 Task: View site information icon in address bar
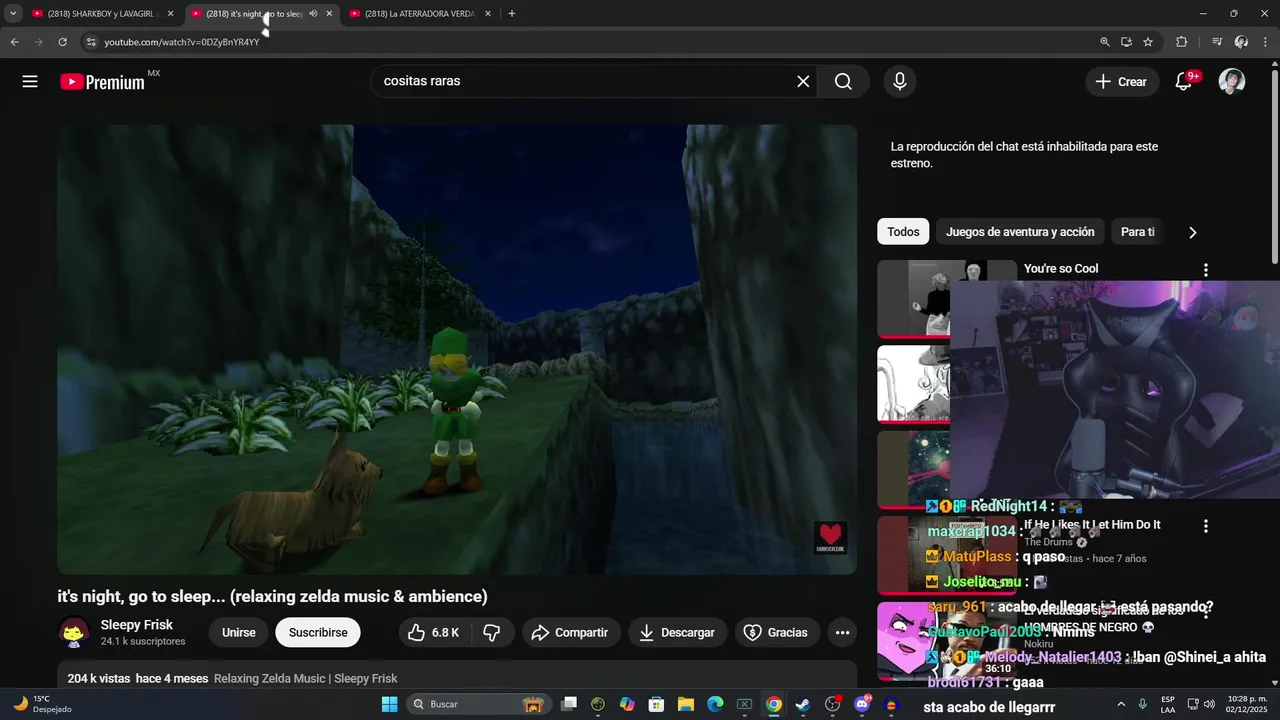point(90,42)
